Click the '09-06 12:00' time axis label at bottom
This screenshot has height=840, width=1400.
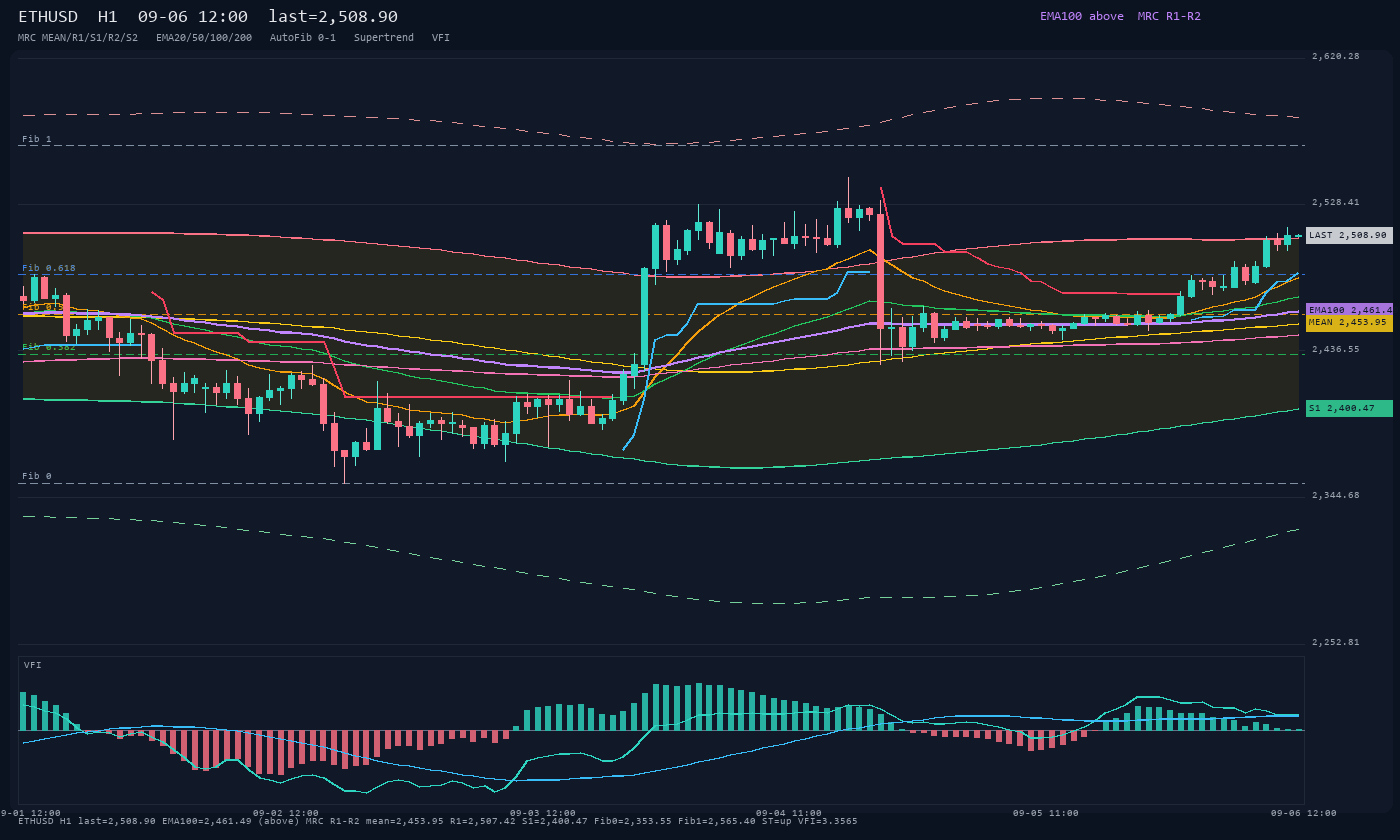click(1304, 813)
